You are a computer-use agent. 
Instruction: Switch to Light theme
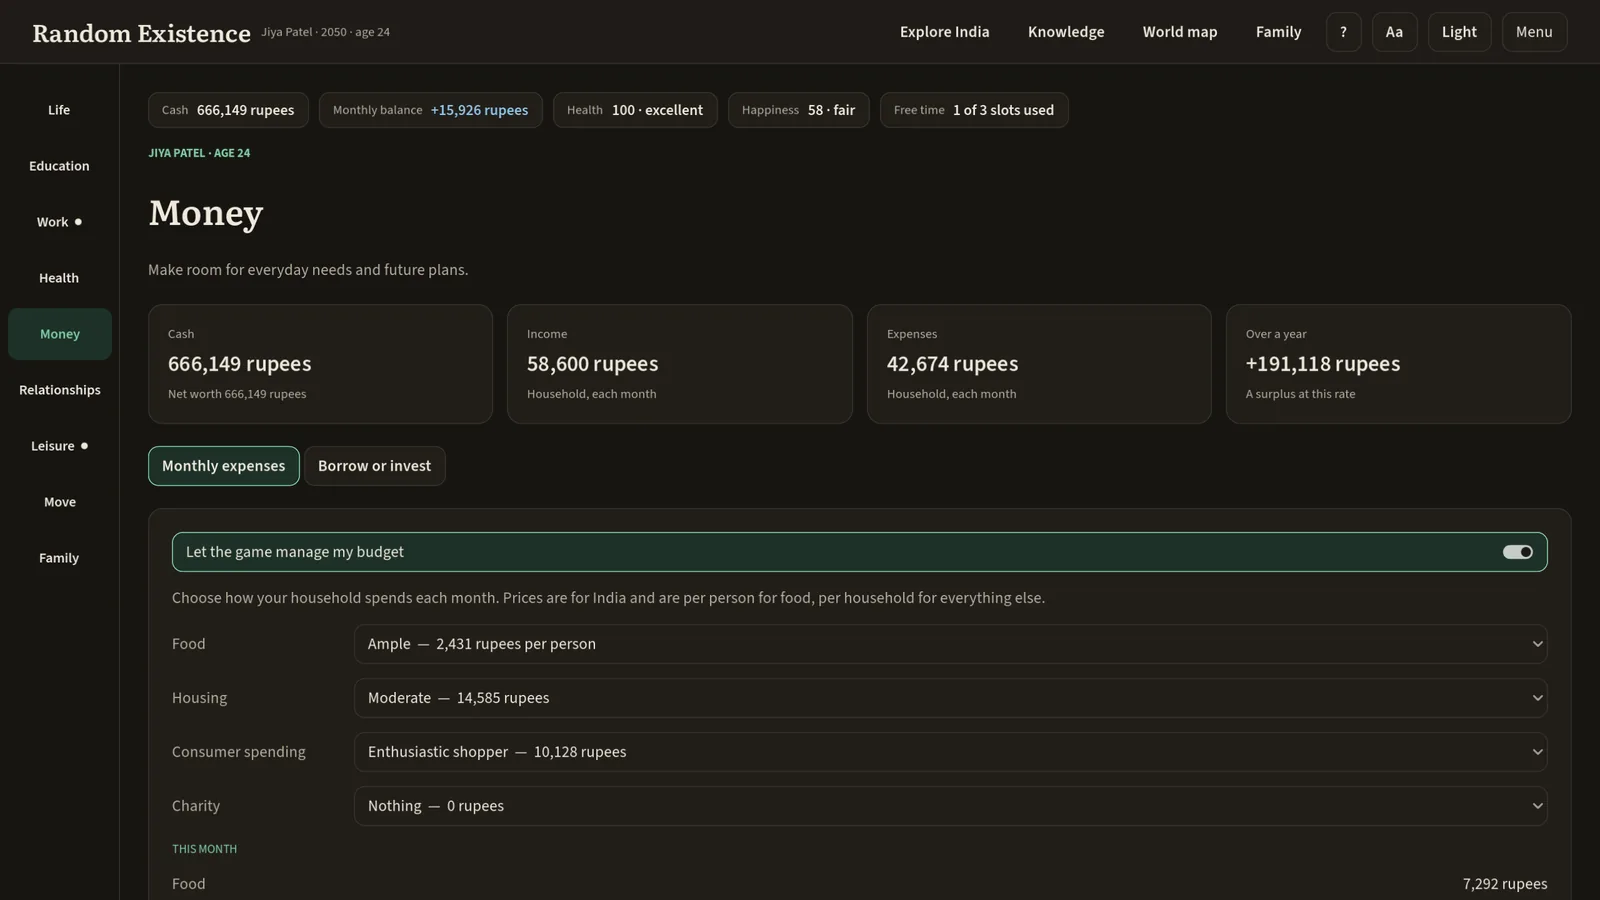(1459, 32)
